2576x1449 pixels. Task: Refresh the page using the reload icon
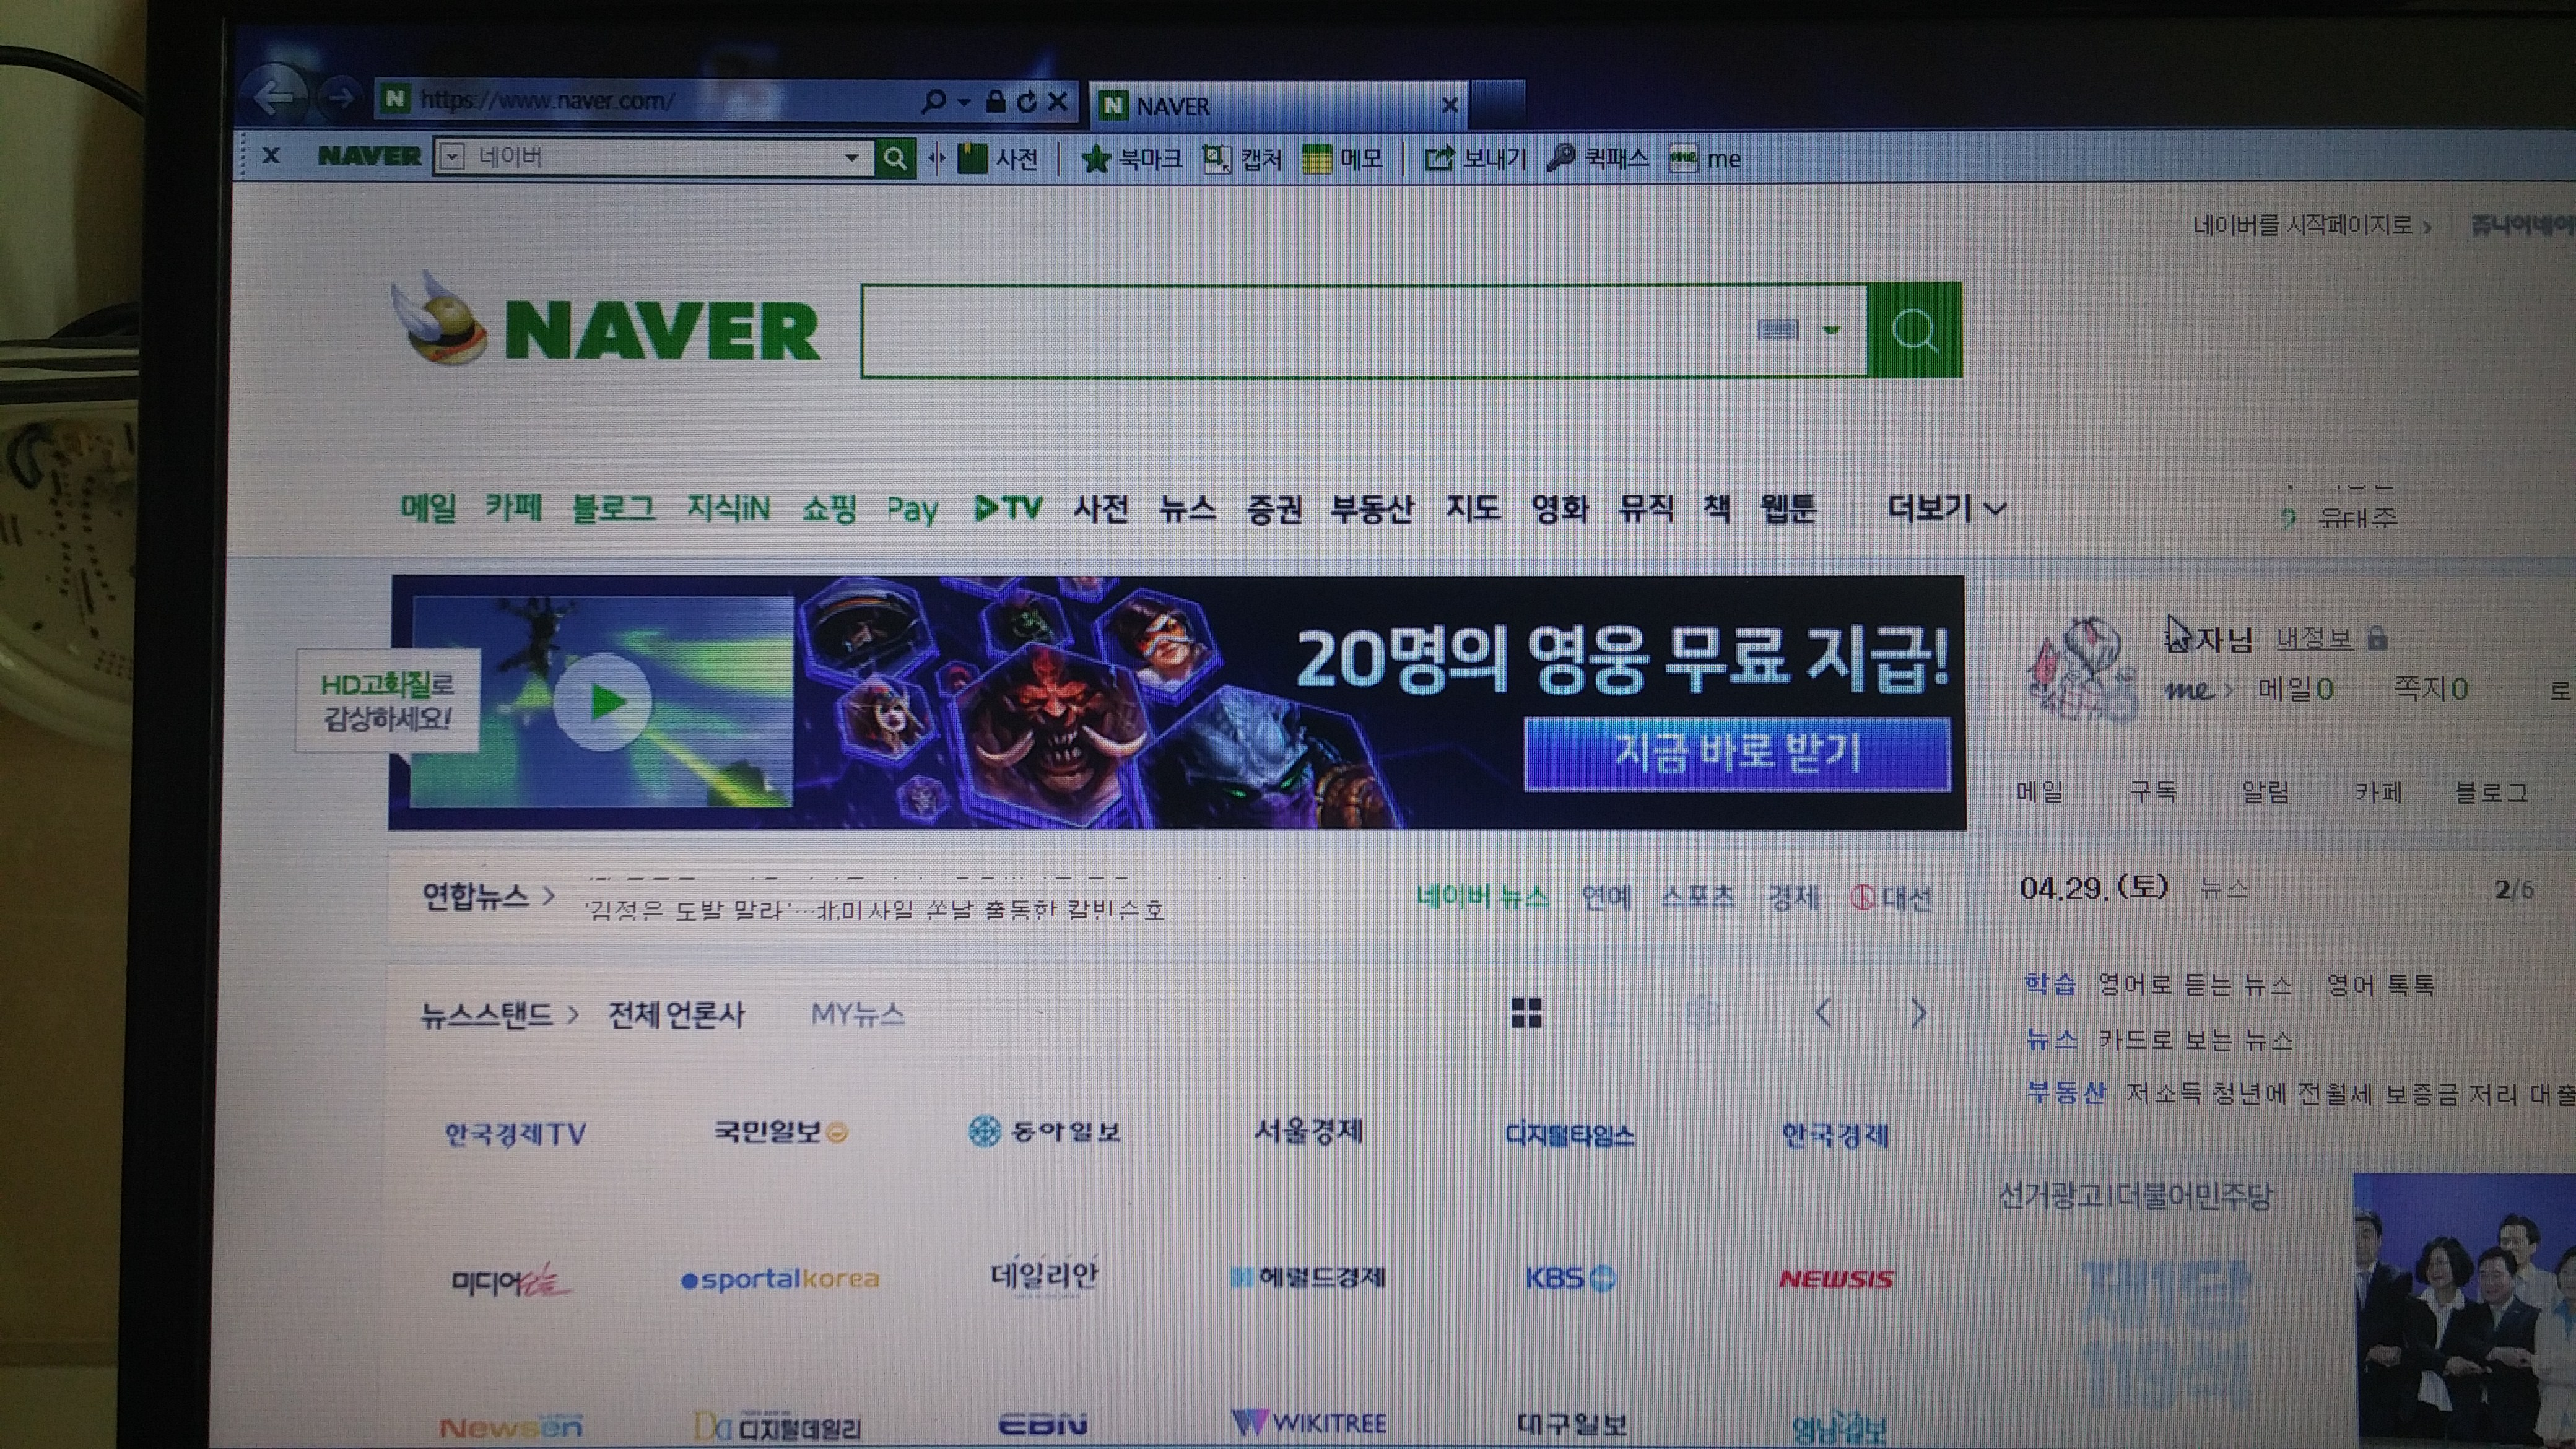(1027, 101)
